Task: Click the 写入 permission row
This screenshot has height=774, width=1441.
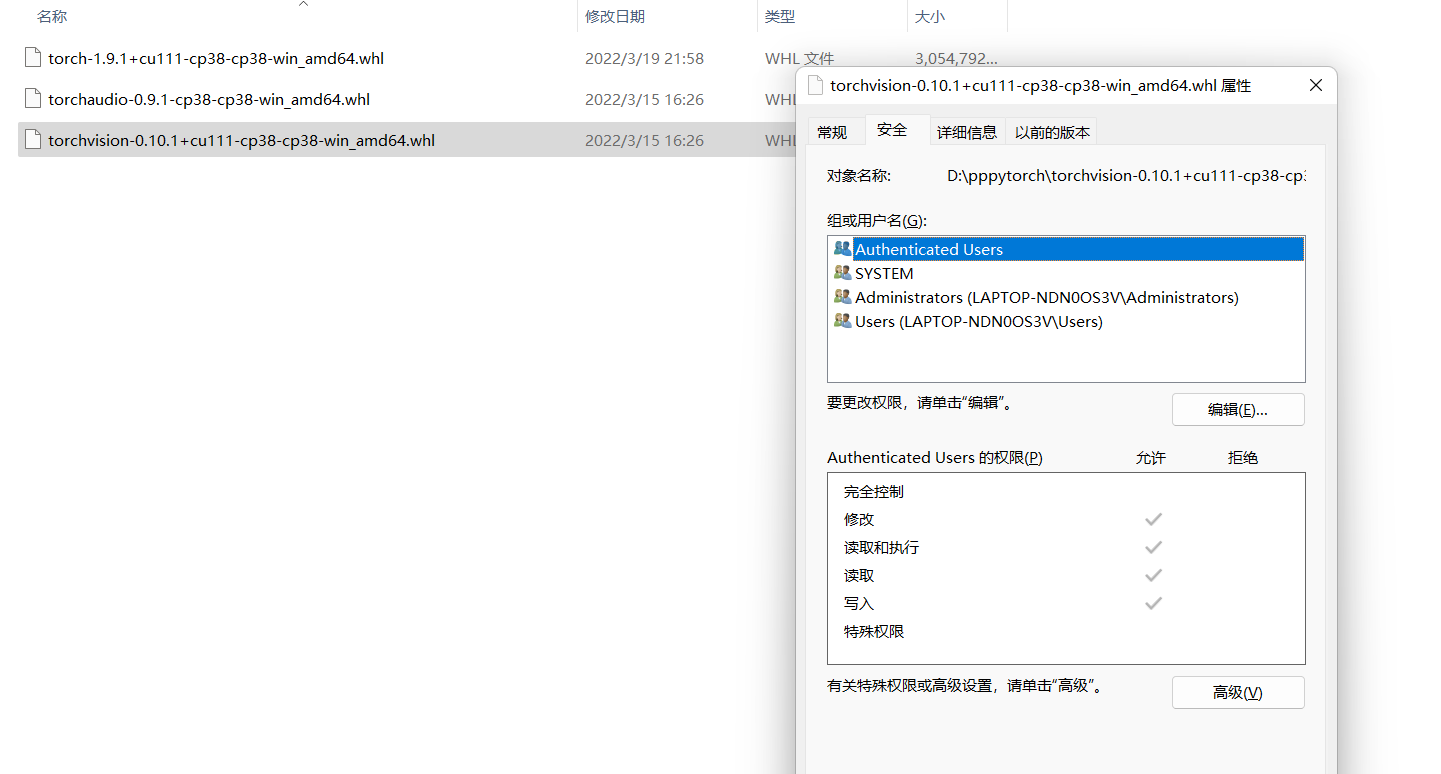Action: click(x=1066, y=604)
